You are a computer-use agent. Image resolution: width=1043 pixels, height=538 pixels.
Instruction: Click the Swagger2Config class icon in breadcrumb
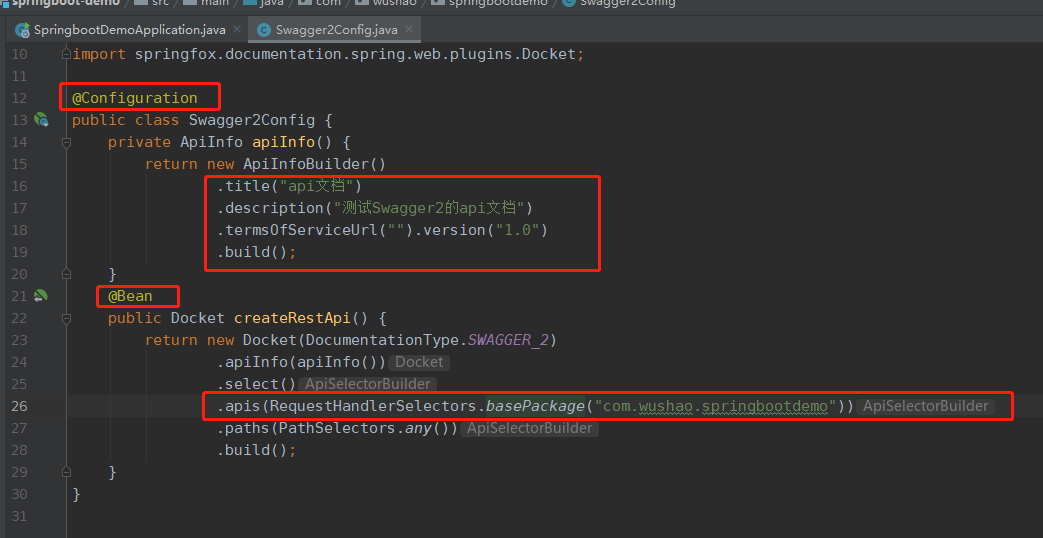(x=569, y=3)
